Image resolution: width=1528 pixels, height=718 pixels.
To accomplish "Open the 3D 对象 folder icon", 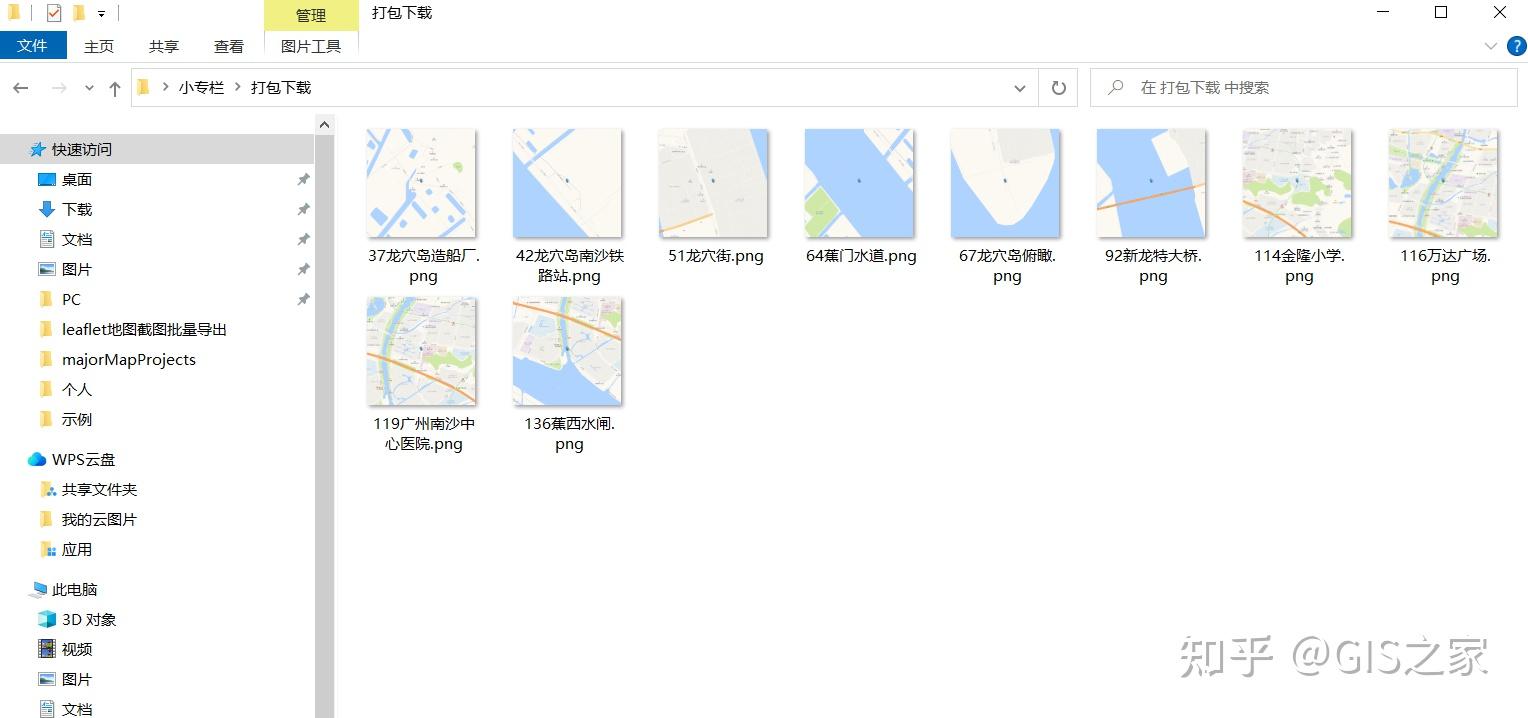I will click(x=47, y=619).
